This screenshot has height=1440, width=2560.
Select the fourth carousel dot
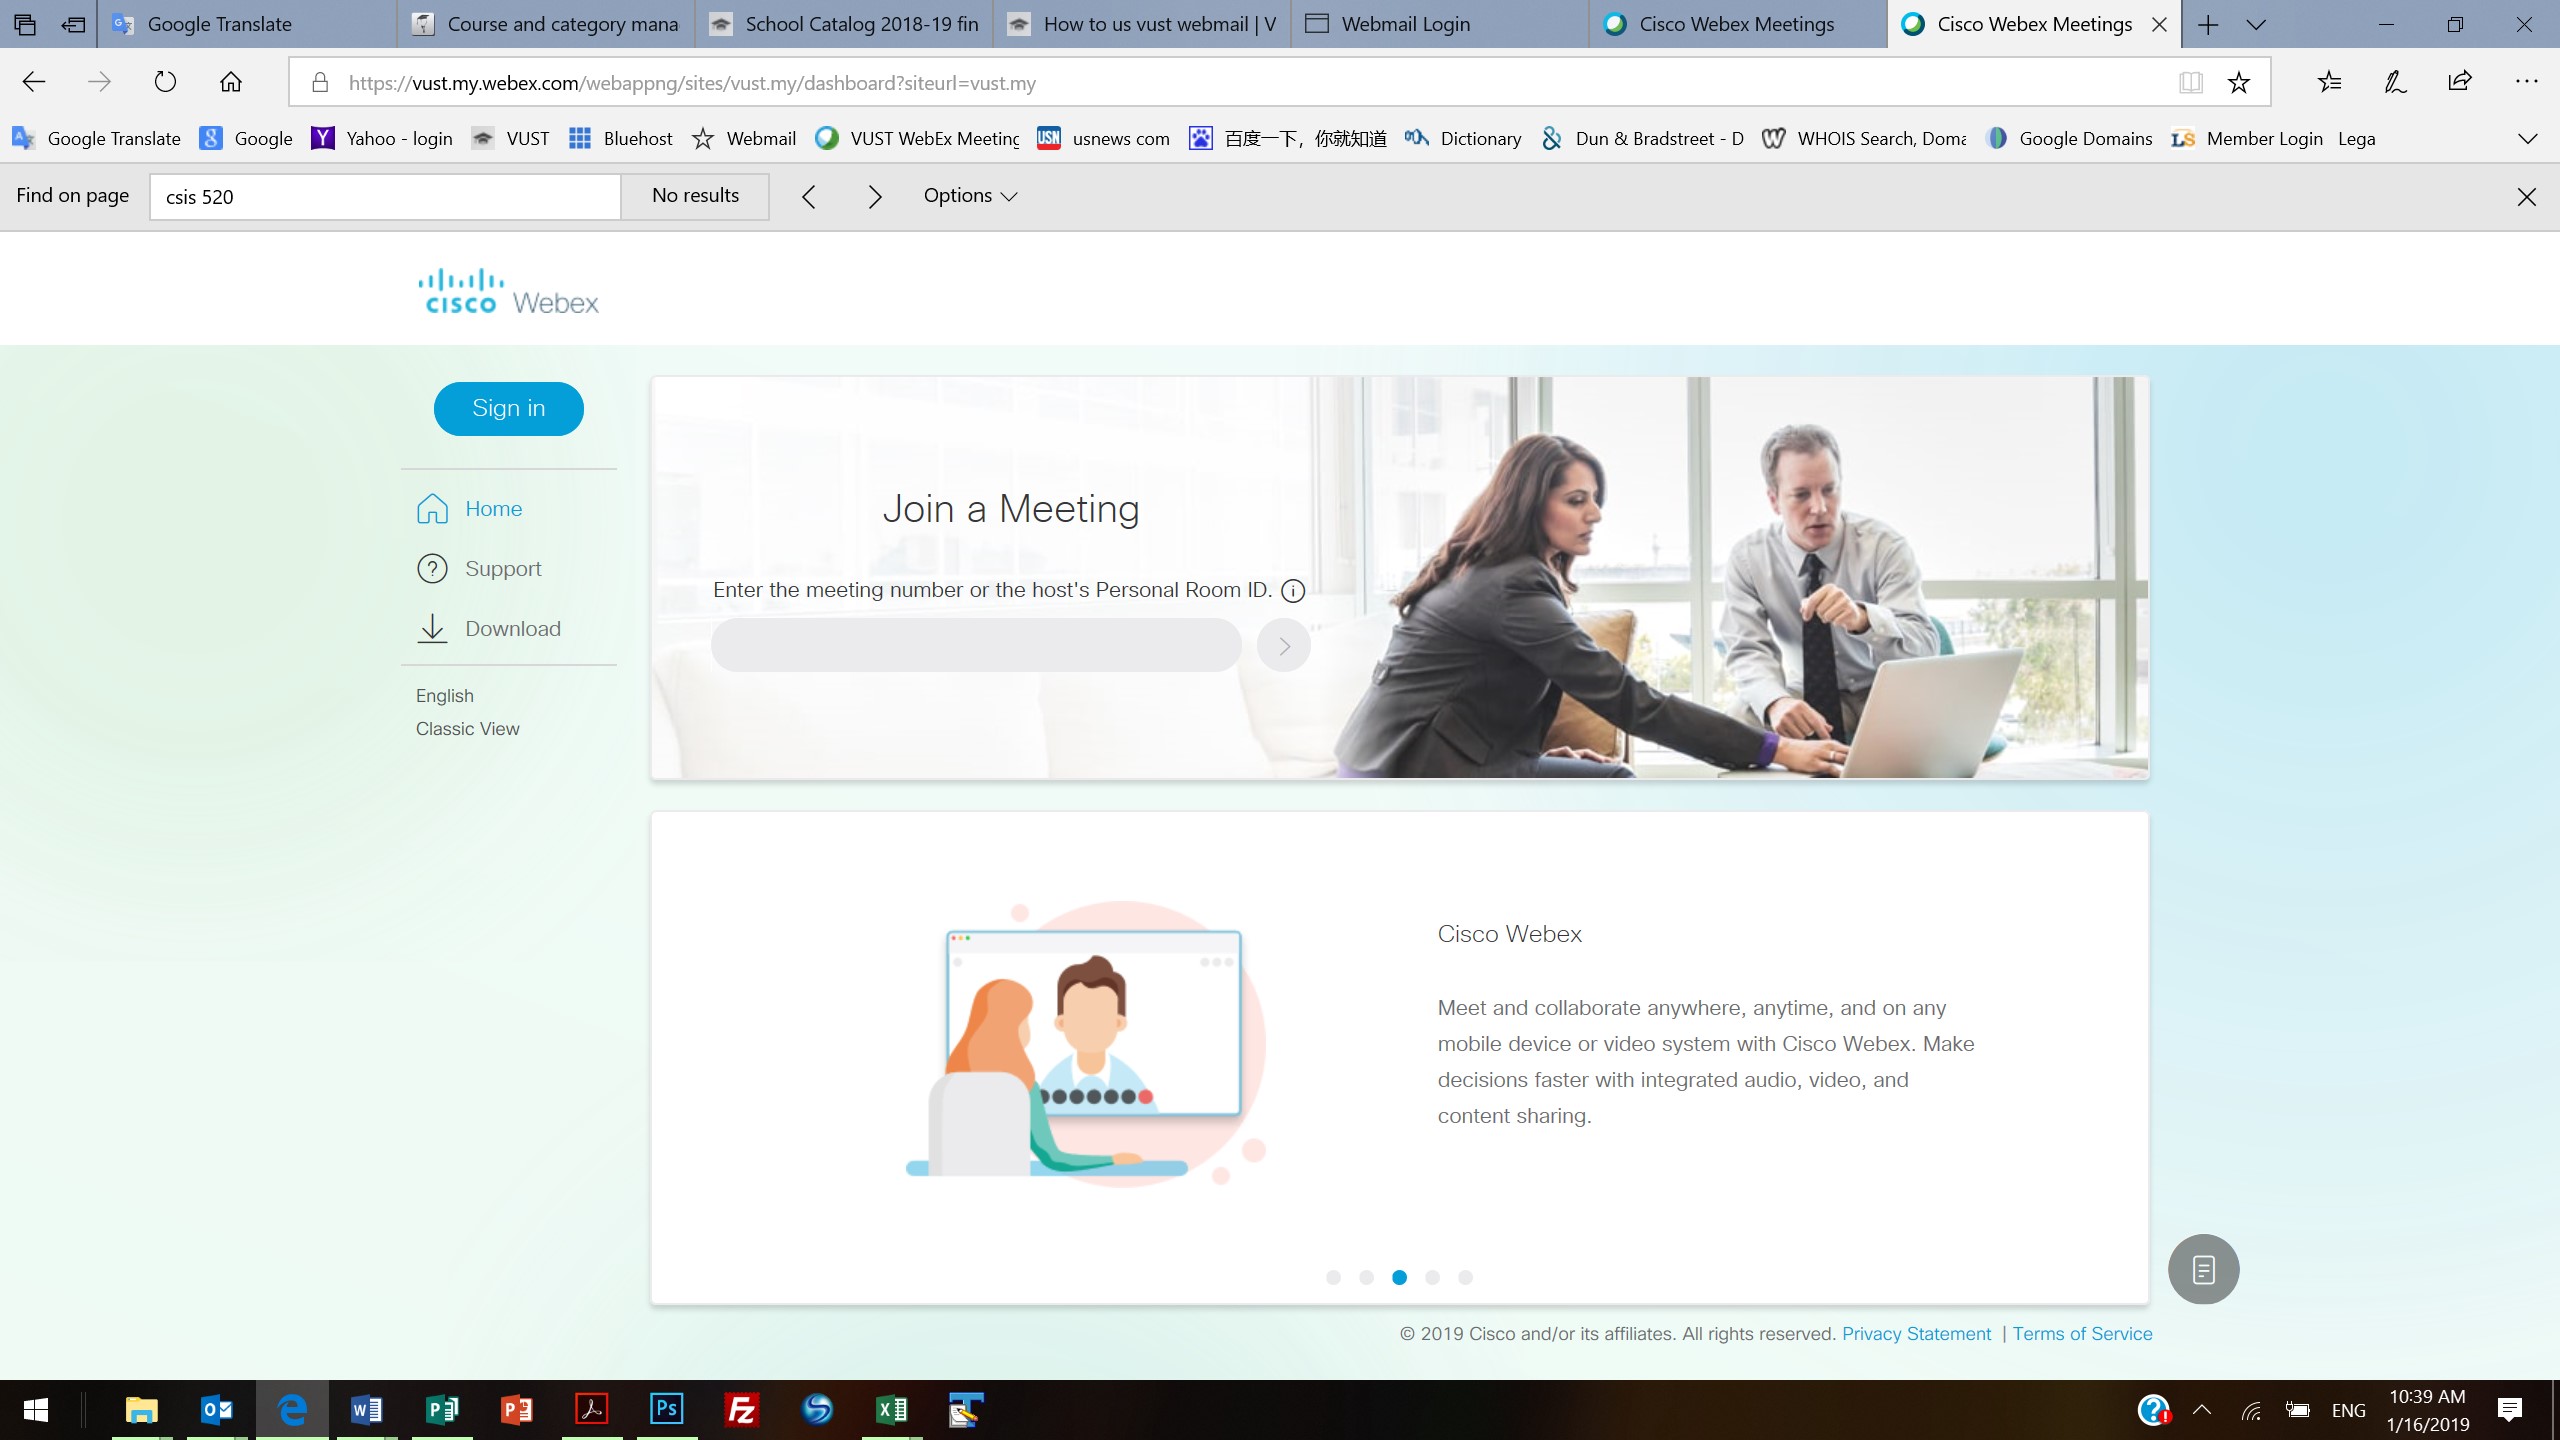(1432, 1277)
